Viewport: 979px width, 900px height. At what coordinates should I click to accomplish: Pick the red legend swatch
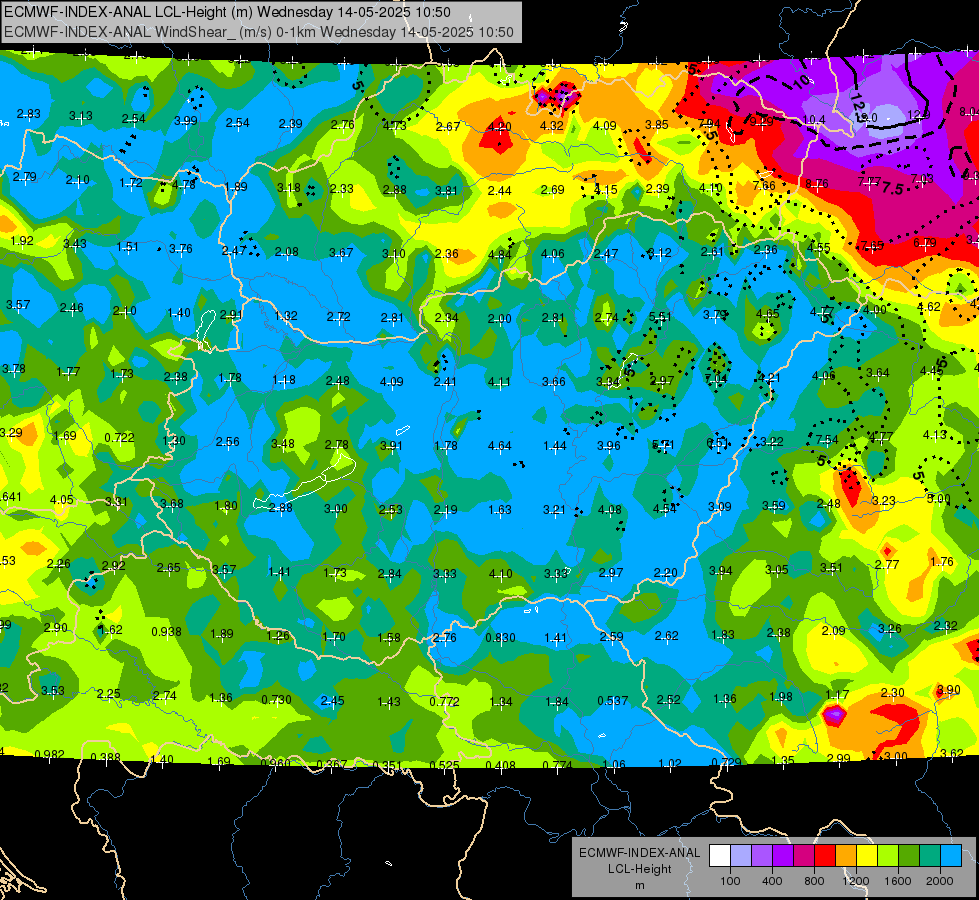[825, 856]
